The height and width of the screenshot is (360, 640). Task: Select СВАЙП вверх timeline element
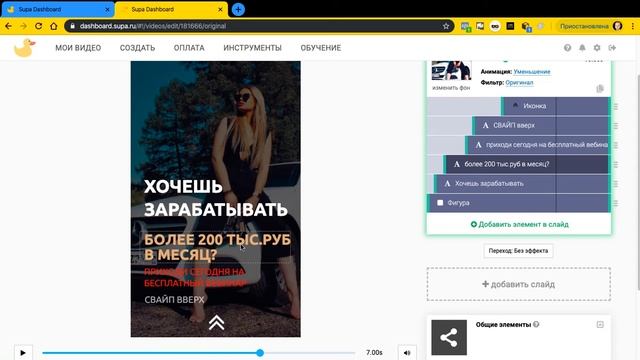541,126
